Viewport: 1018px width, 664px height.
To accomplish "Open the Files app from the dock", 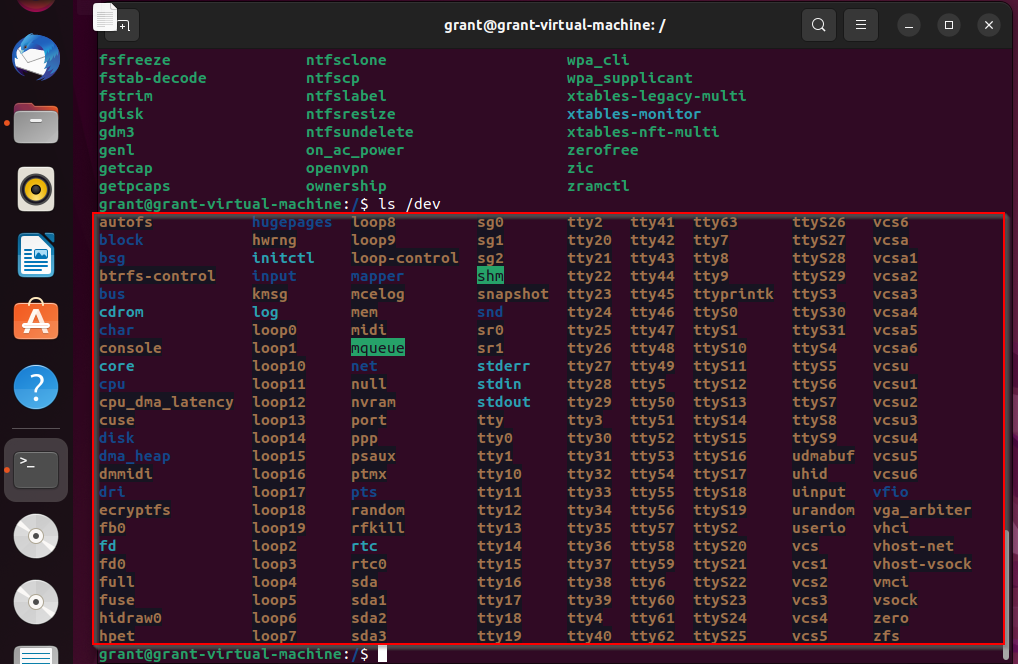I will pyautogui.click(x=36, y=123).
